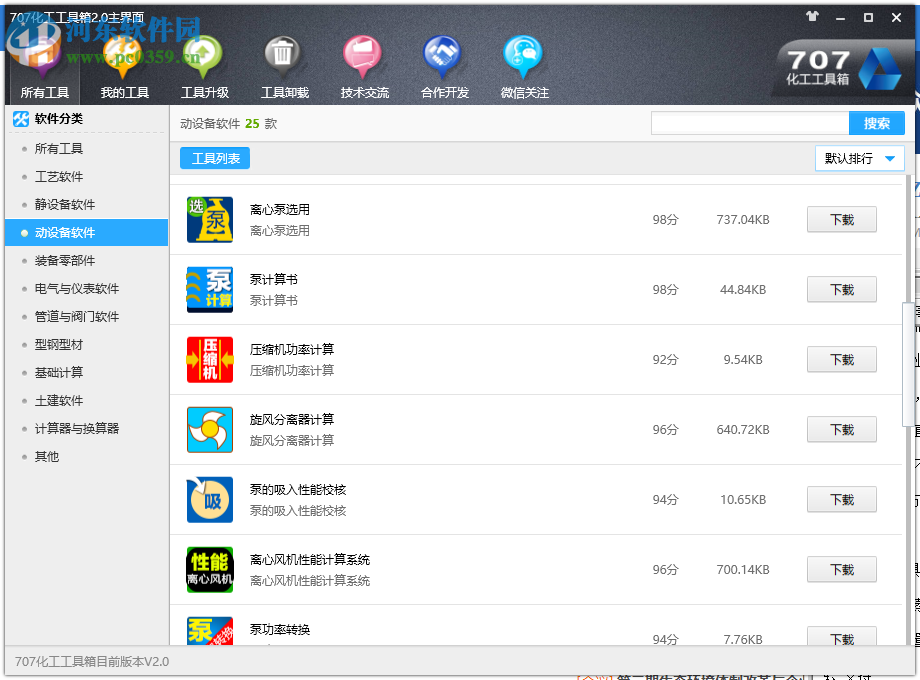Click the 9.54KB file size value
The height and width of the screenshot is (680, 920).
point(742,360)
